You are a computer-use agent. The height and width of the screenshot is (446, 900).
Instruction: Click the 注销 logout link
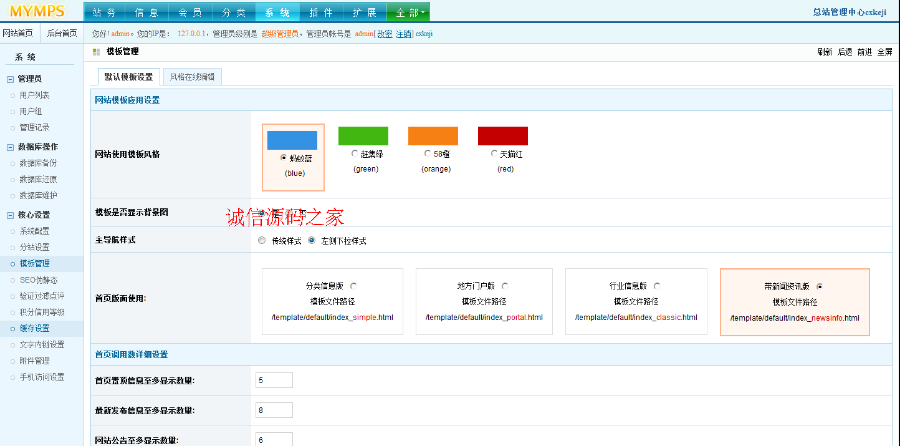[404, 34]
